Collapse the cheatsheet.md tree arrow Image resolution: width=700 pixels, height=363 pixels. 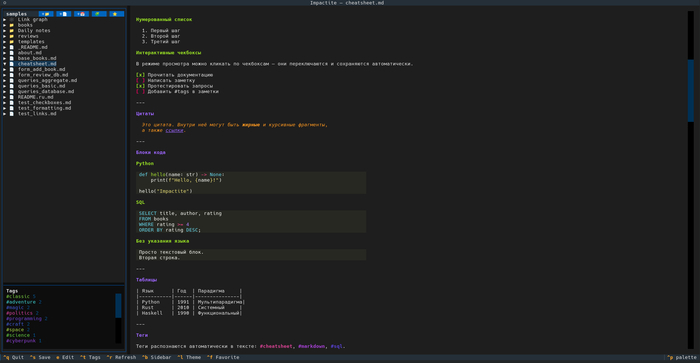point(4,64)
